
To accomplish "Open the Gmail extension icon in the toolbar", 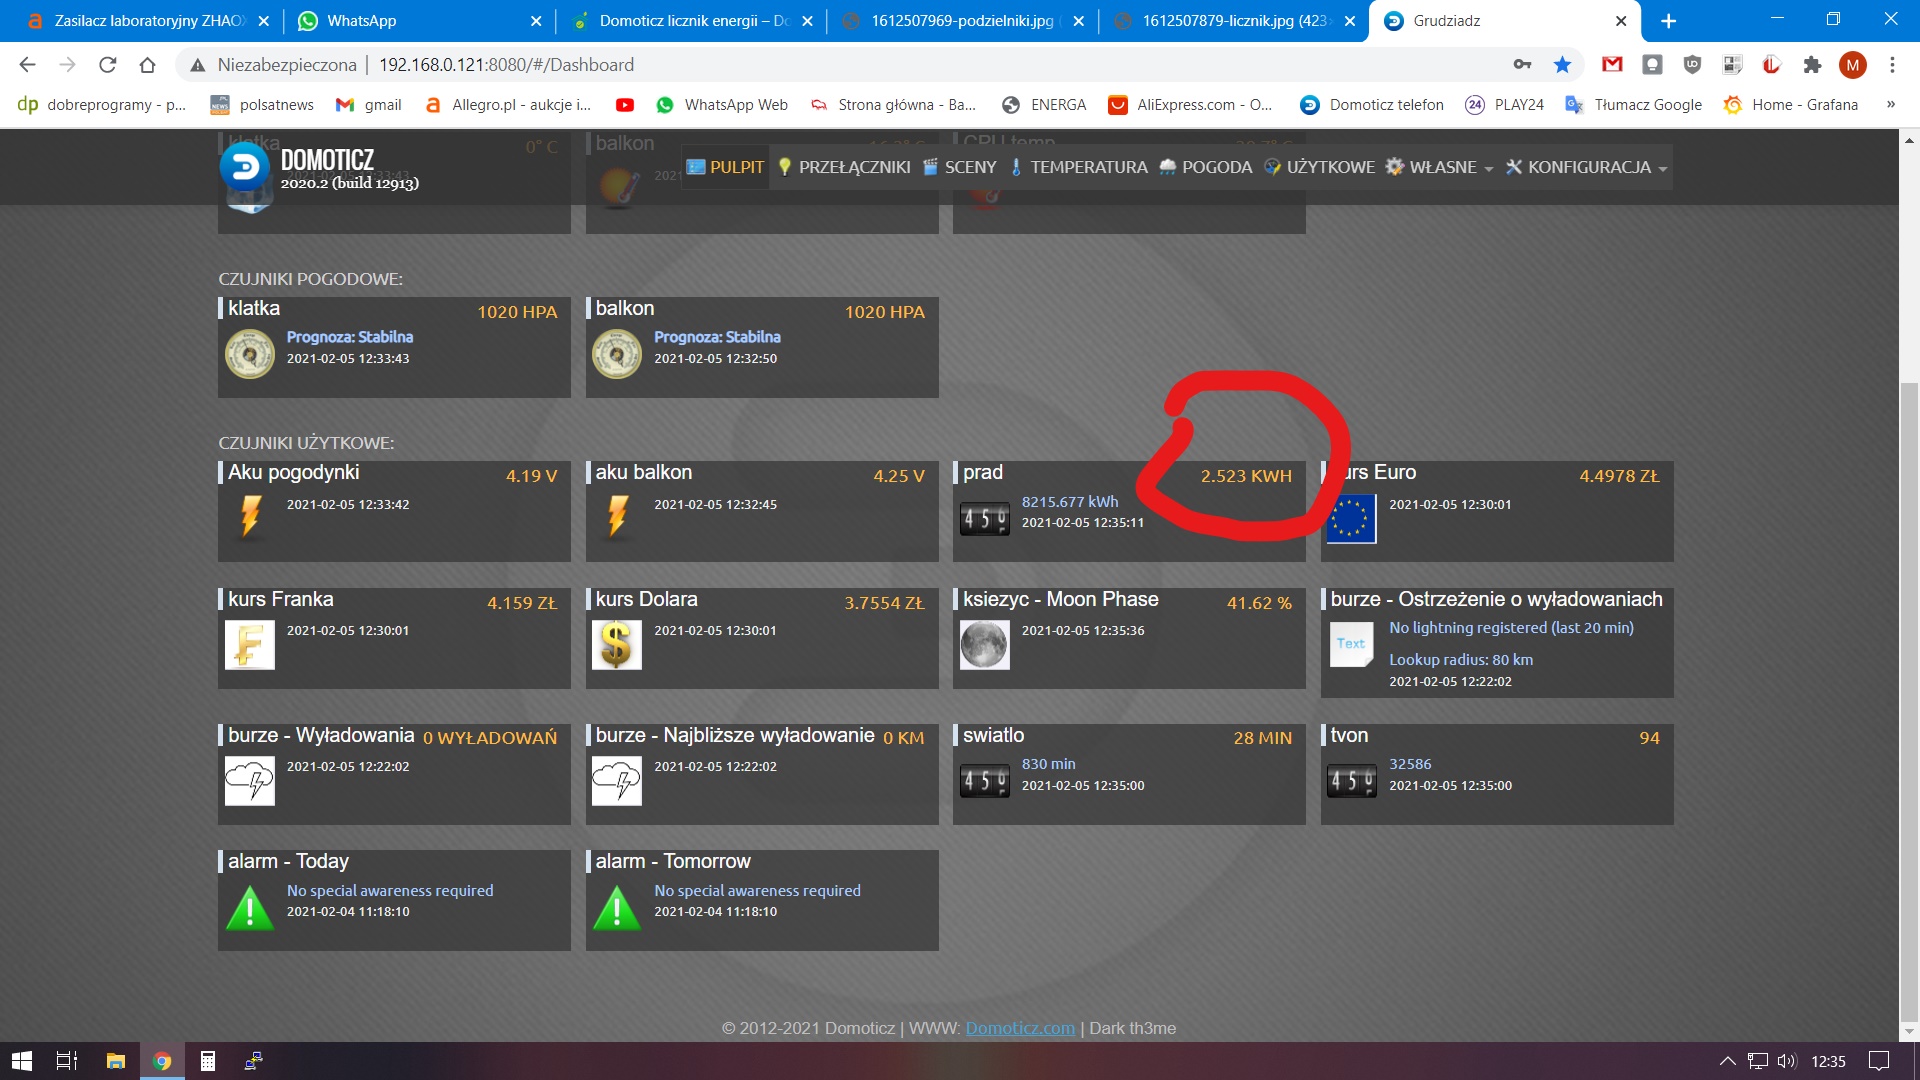I will click(1612, 65).
